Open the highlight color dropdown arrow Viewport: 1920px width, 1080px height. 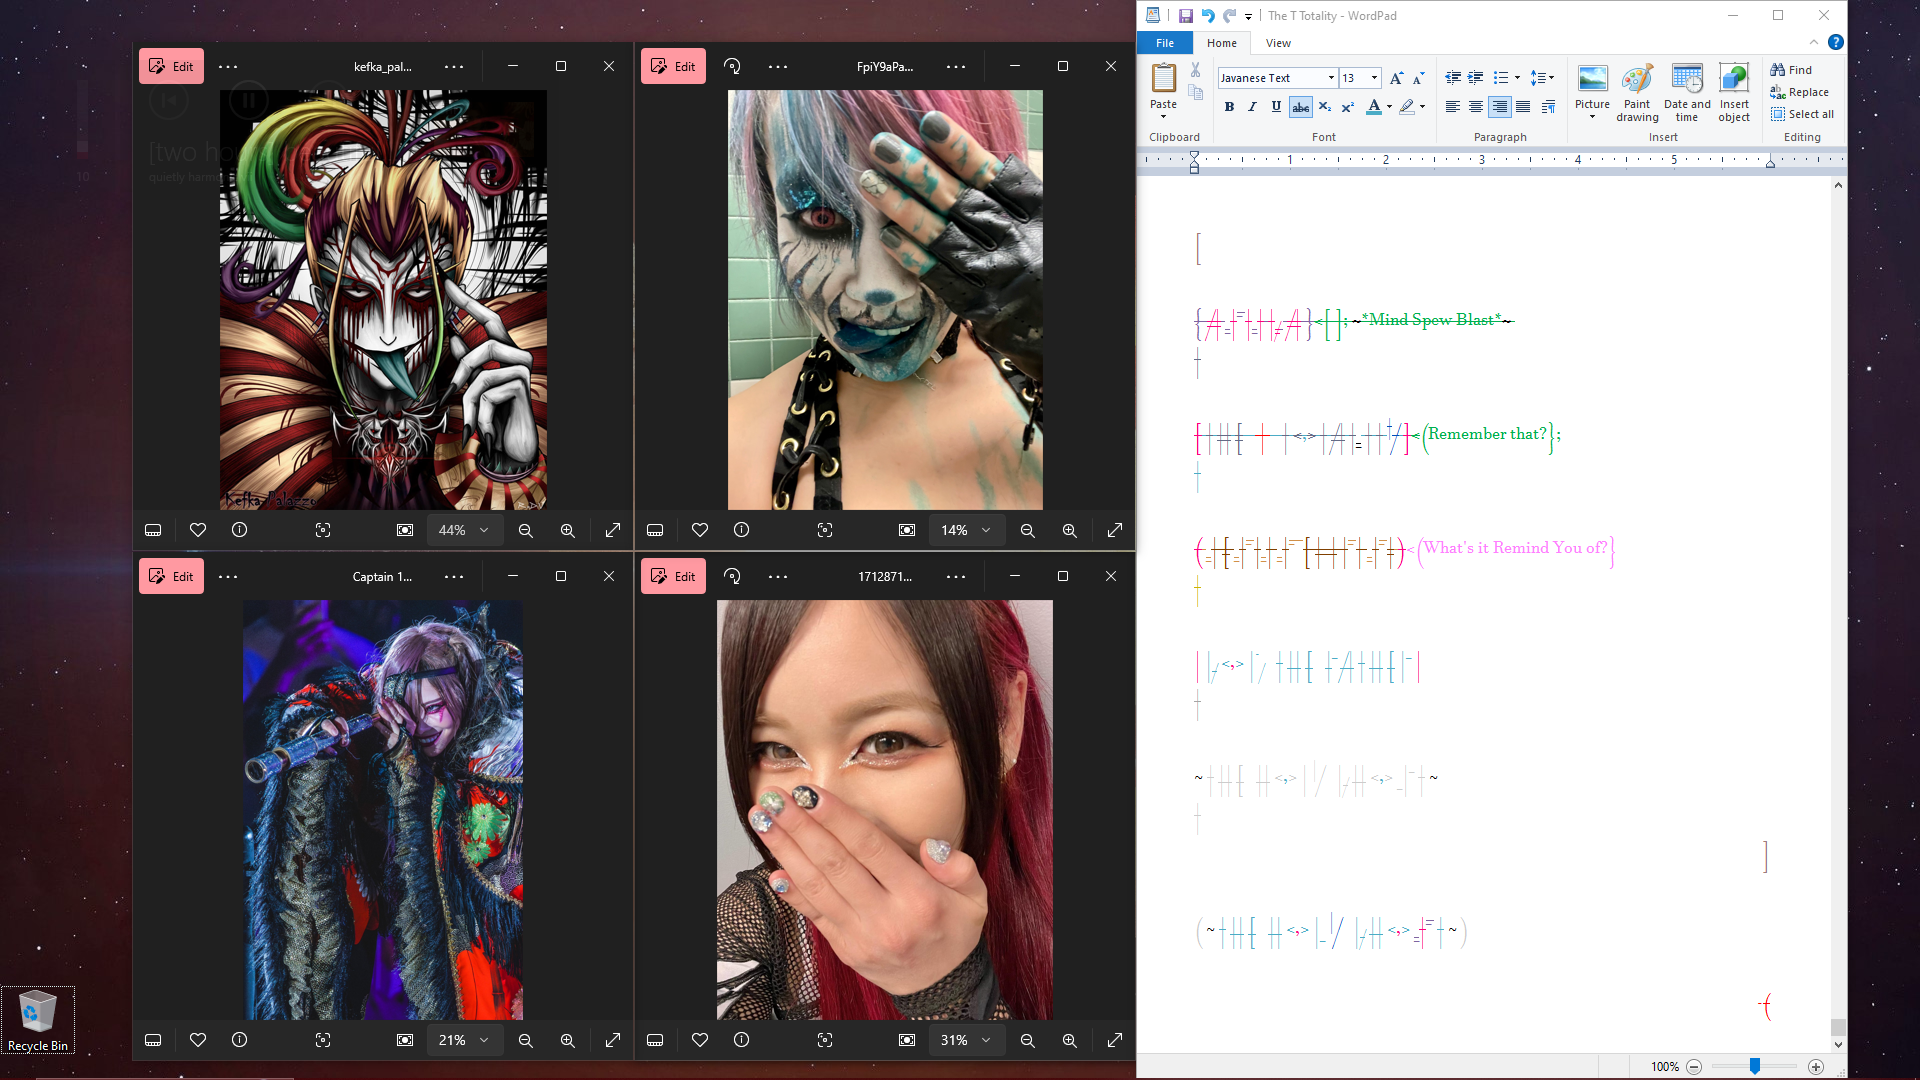[x=1422, y=107]
